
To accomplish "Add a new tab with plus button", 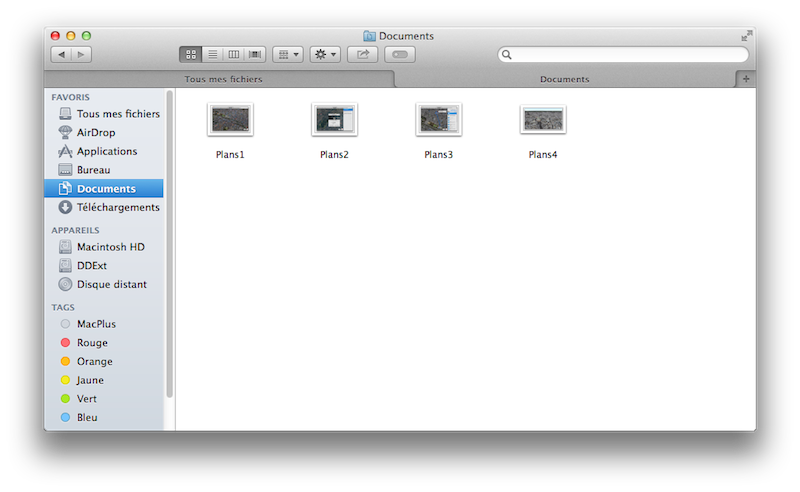I will (746, 79).
